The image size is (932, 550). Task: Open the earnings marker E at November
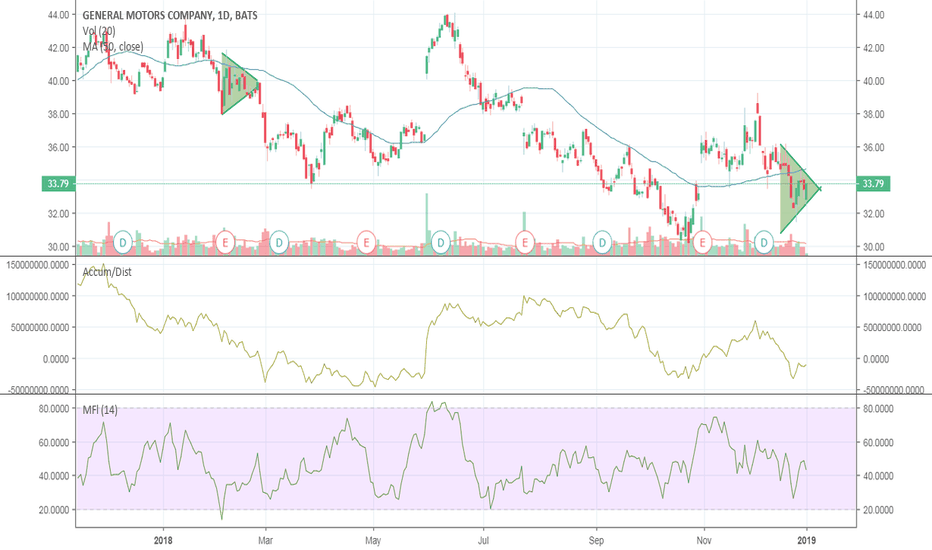pos(703,243)
